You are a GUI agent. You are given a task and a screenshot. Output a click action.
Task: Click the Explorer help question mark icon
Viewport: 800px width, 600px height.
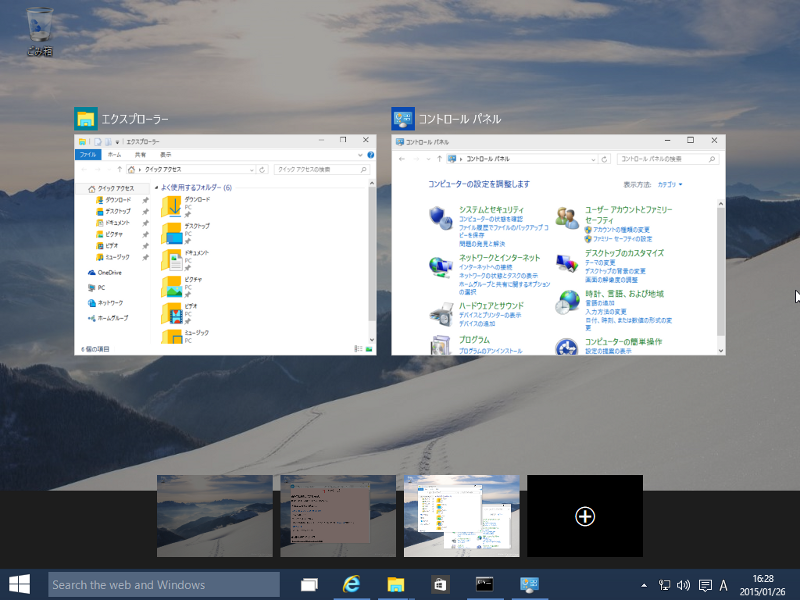(371, 155)
